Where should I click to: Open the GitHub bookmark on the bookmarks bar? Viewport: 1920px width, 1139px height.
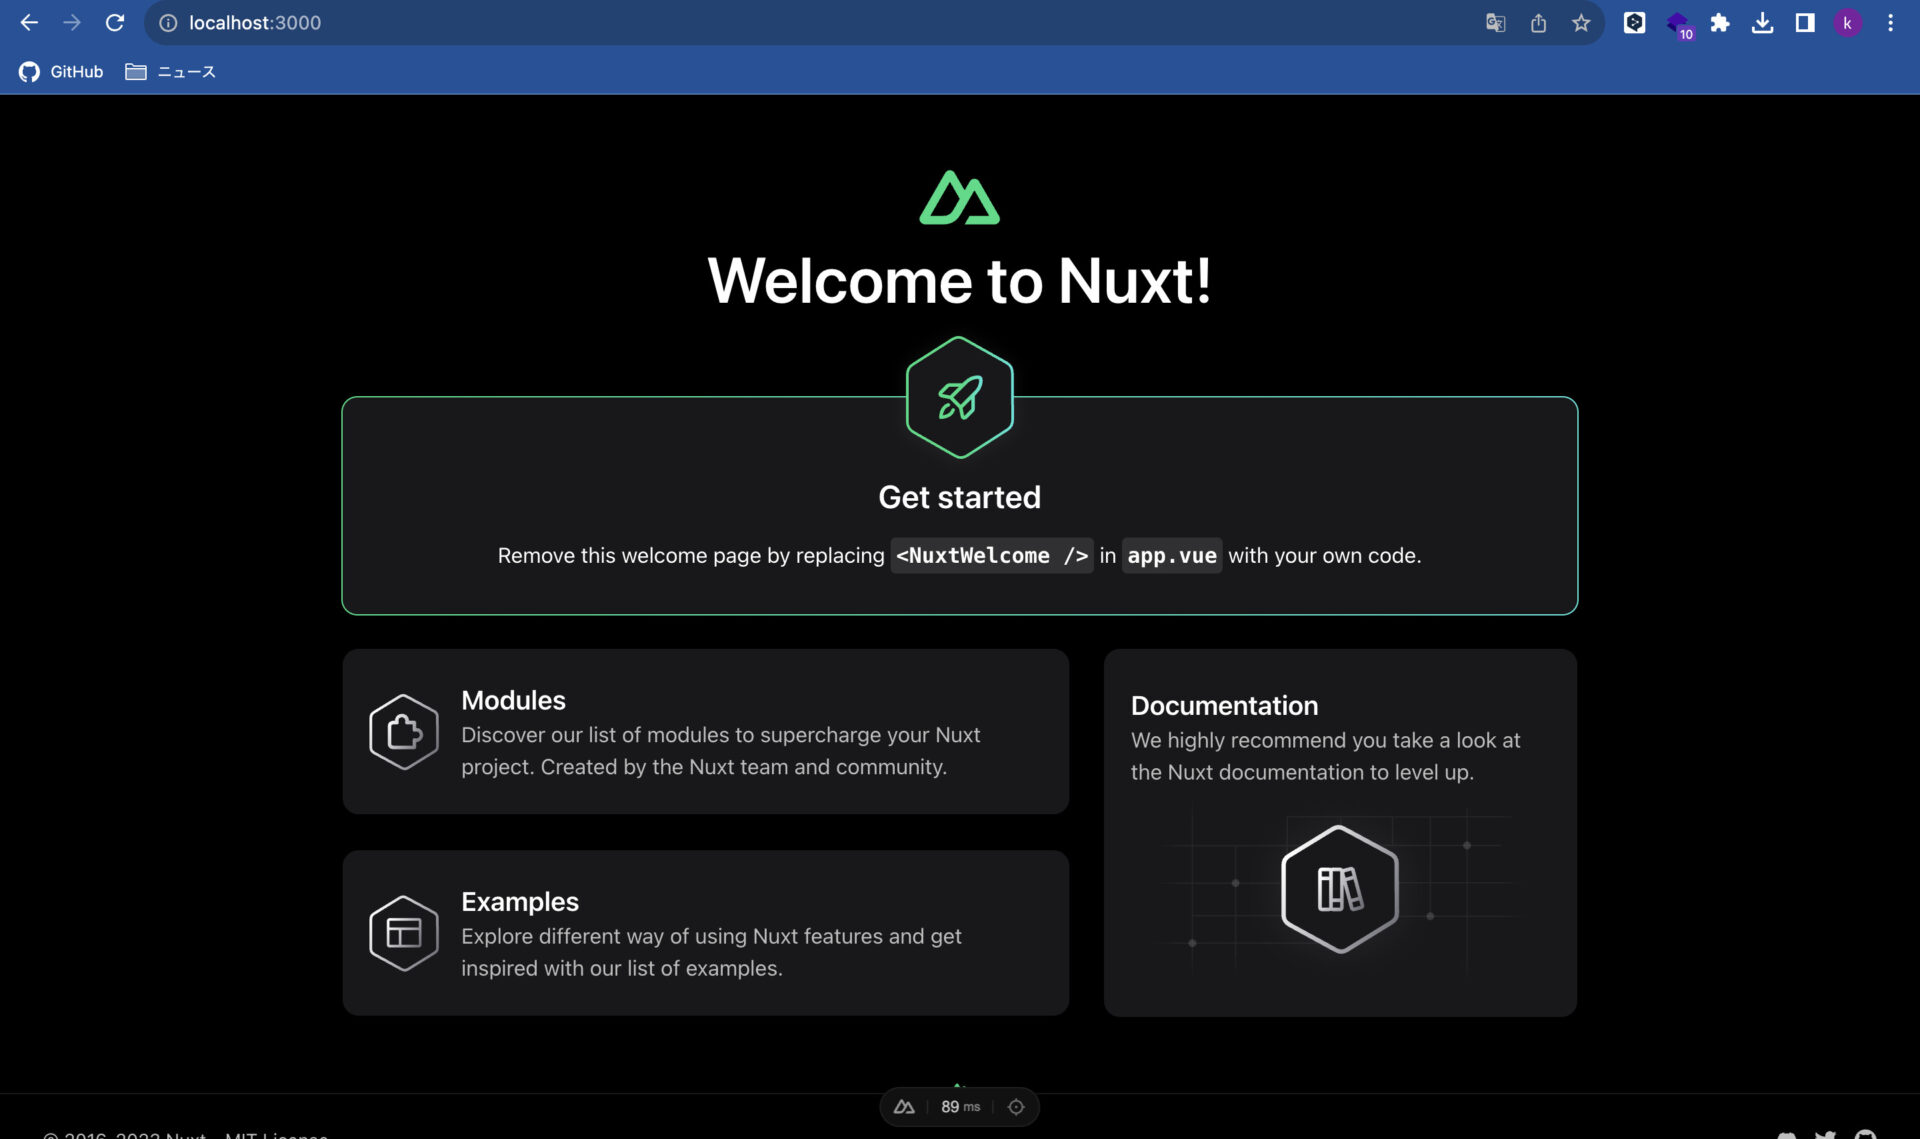coord(61,71)
